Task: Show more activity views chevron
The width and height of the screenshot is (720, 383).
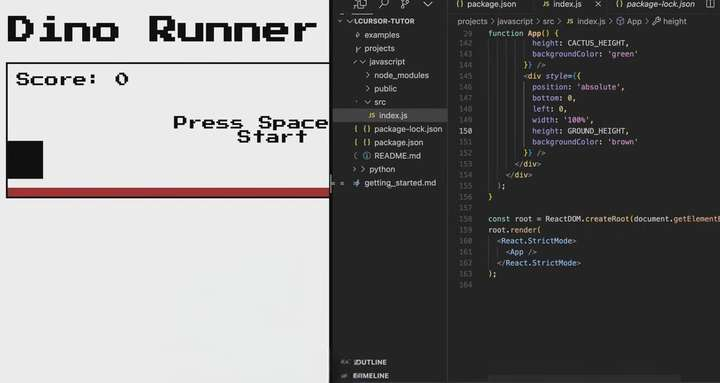Action: click(428, 4)
